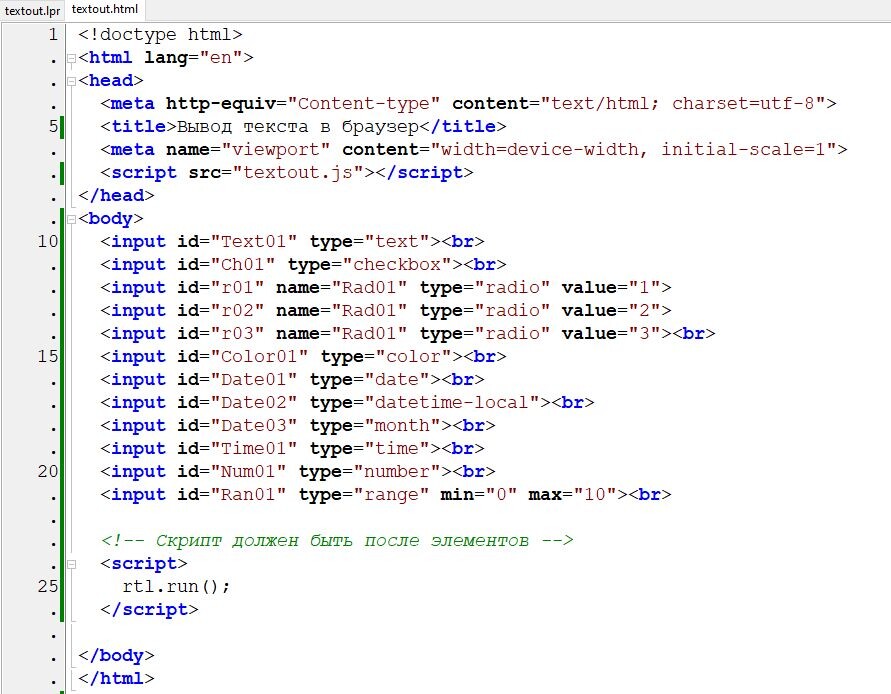
Task: Click the title text Вывод текста в браузер
Action: pyautogui.click(x=298, y=126)
